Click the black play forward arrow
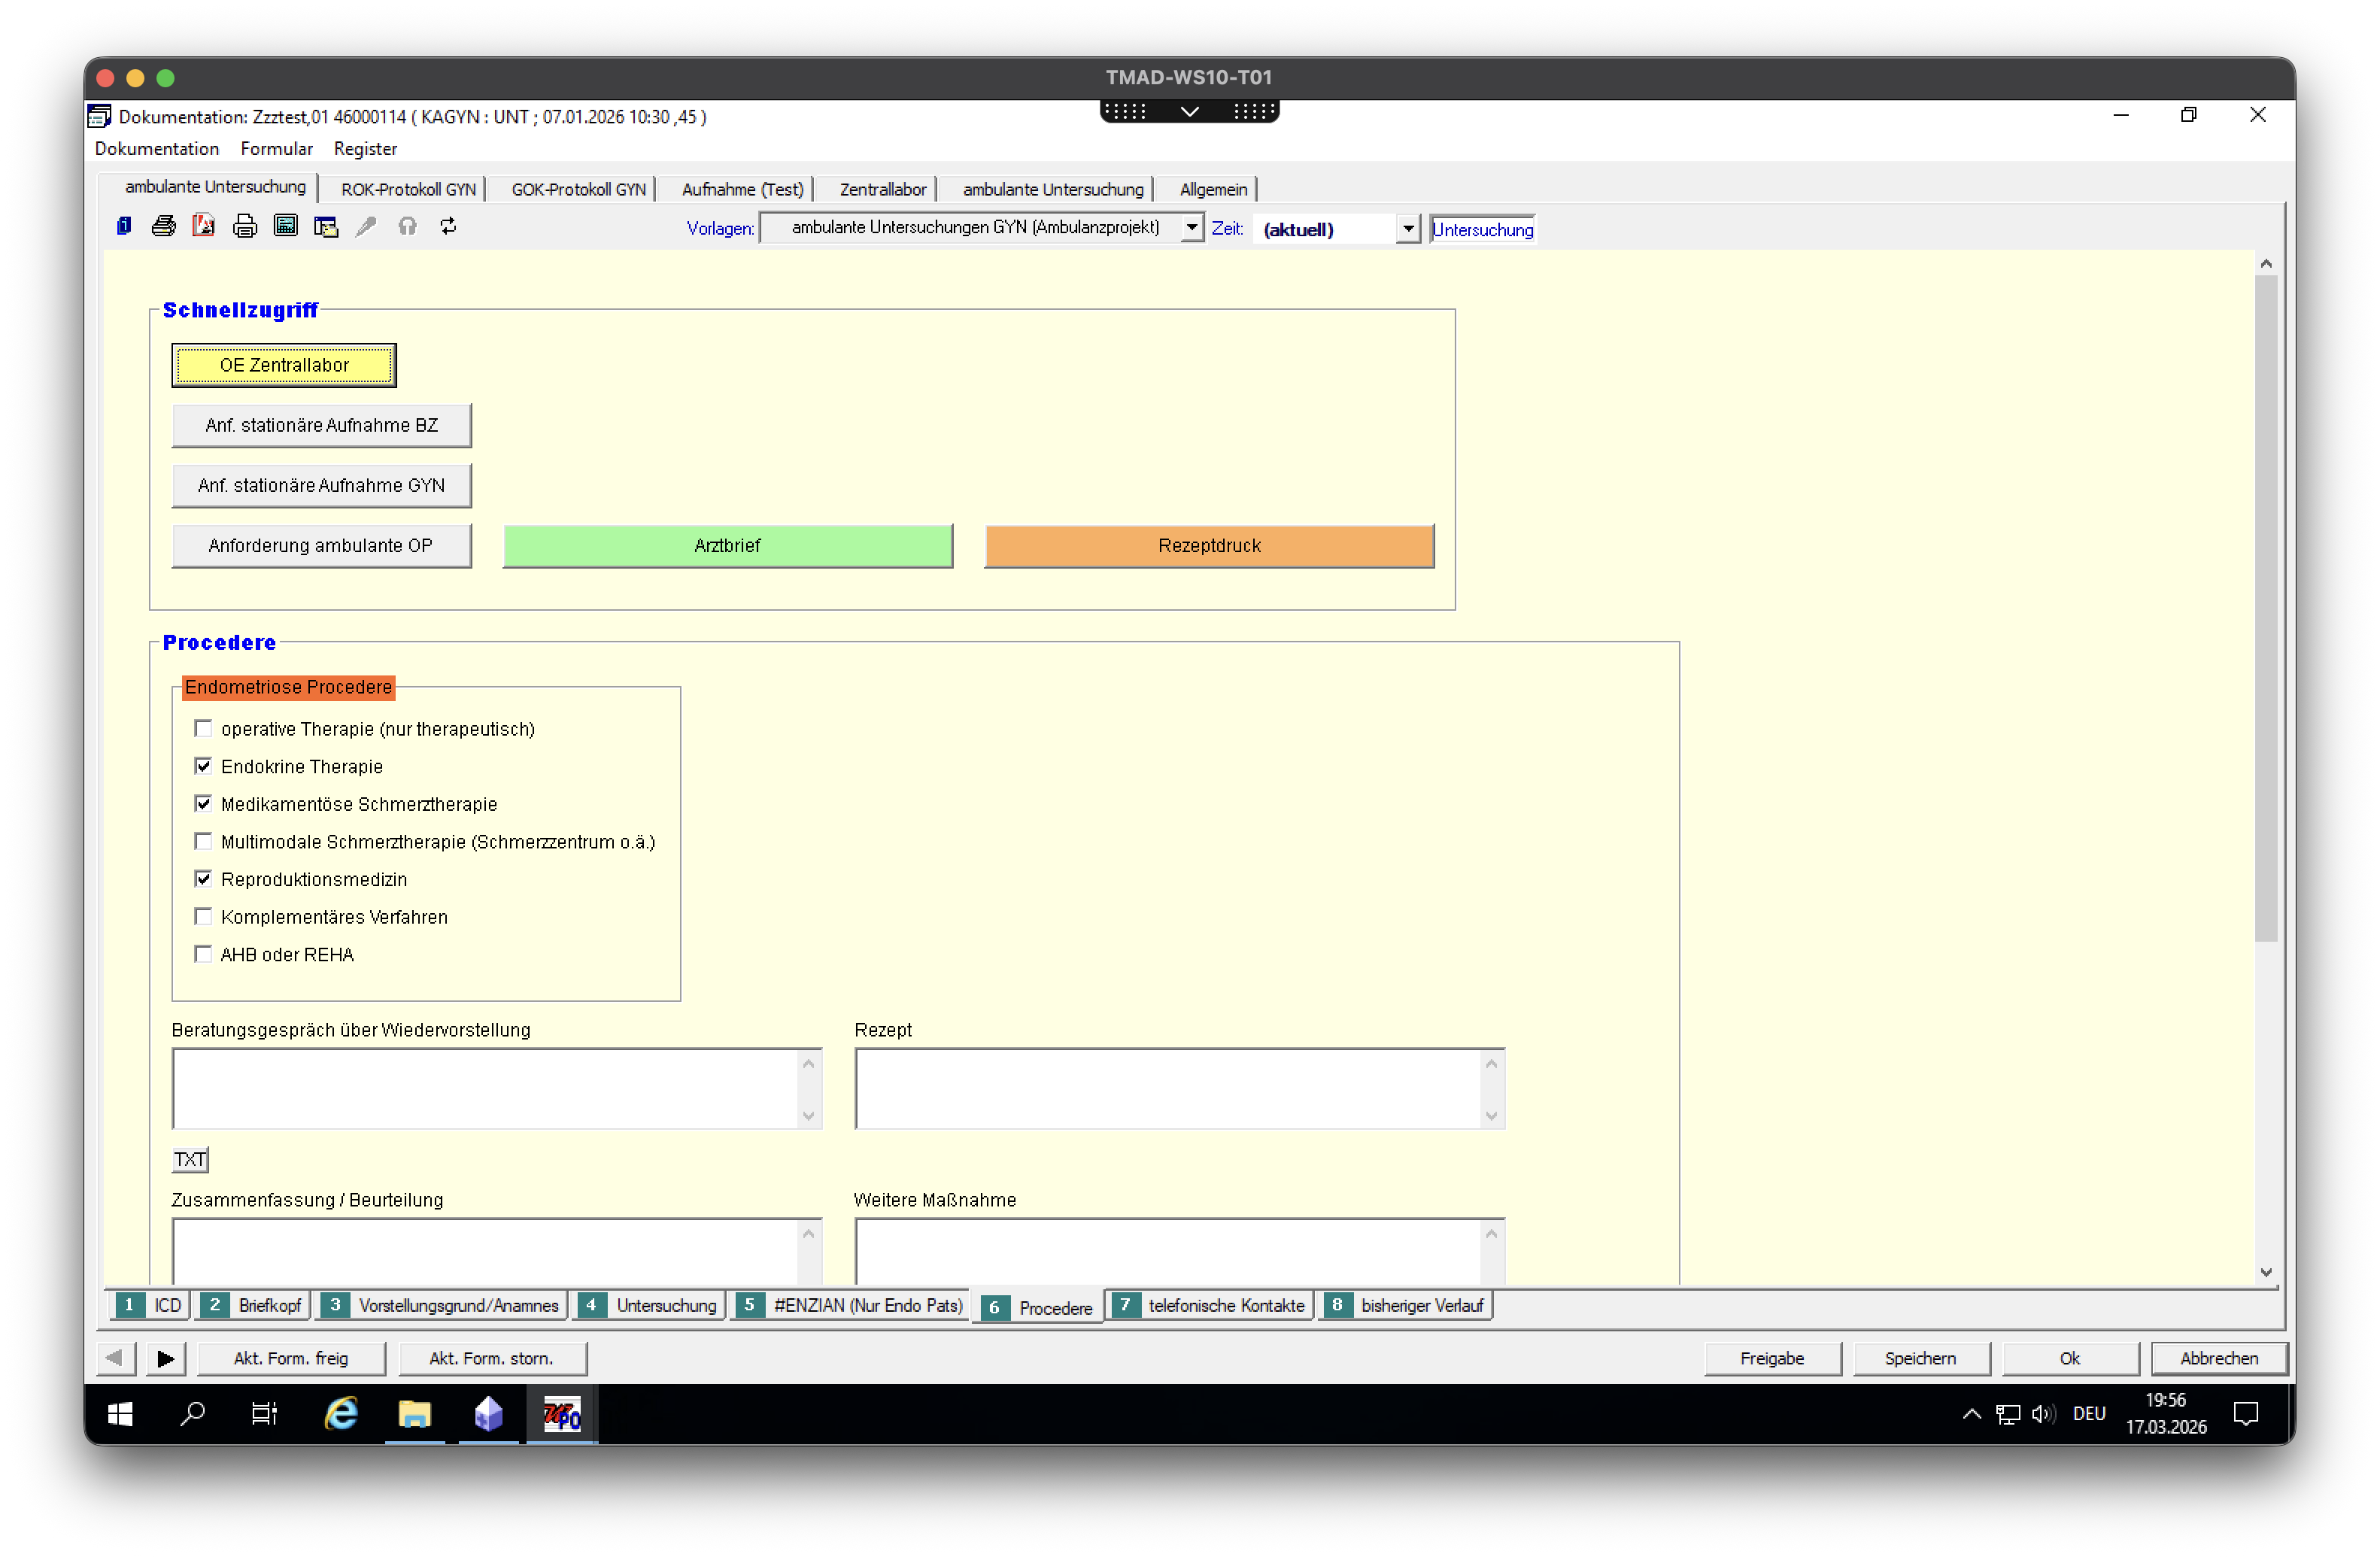This screenshot has height=1557, width=2380. tap(165, 1358)
